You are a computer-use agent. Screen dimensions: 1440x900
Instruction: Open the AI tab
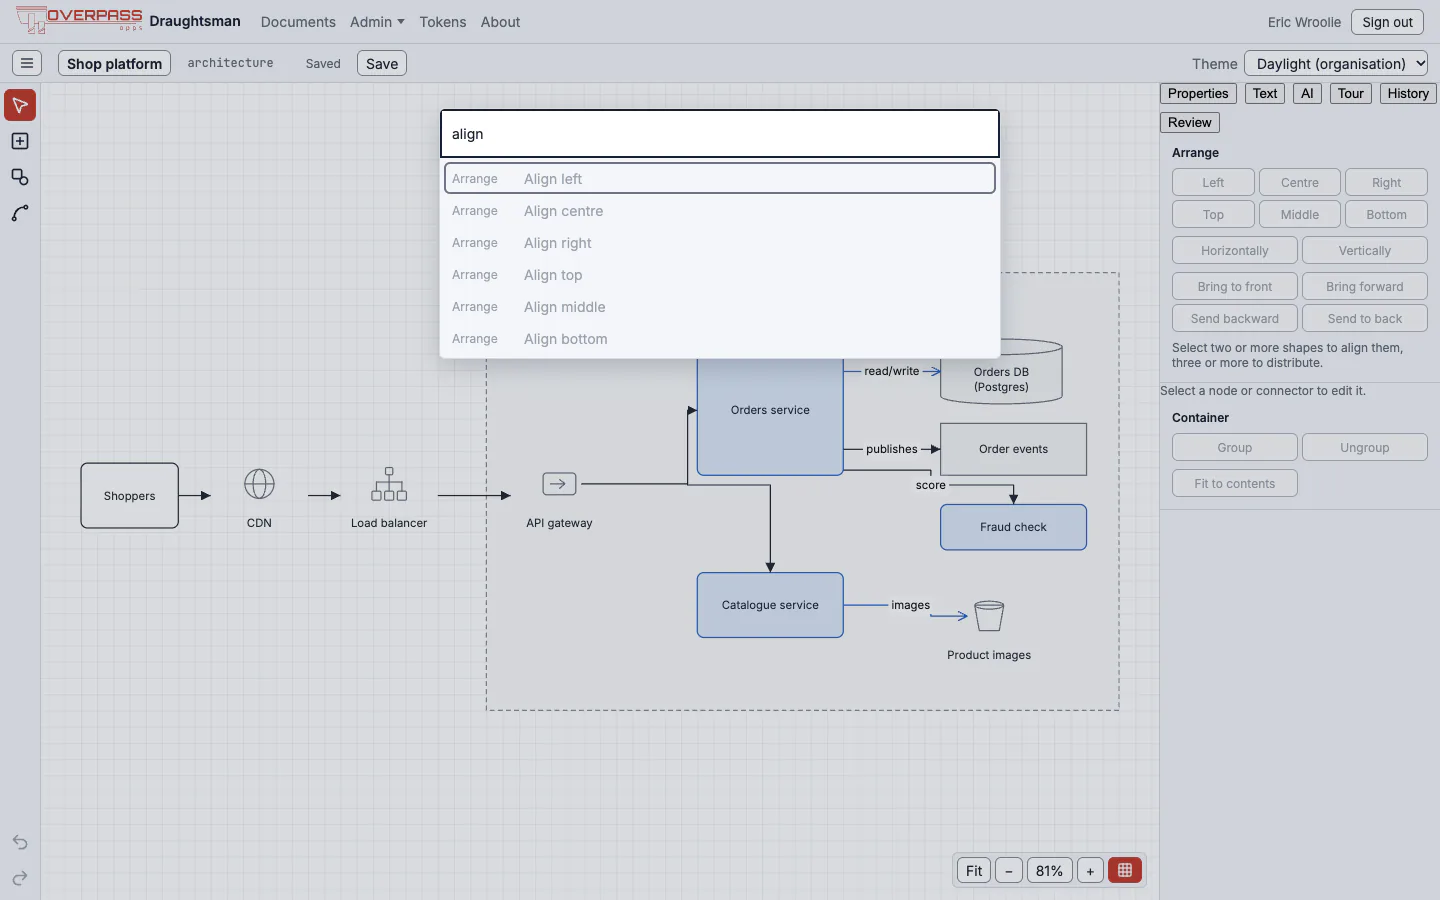pos(1307,93)
